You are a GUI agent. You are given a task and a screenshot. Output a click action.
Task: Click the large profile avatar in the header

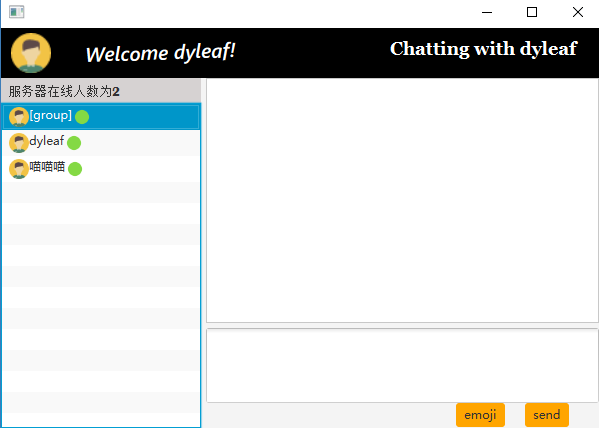[31, 53]
